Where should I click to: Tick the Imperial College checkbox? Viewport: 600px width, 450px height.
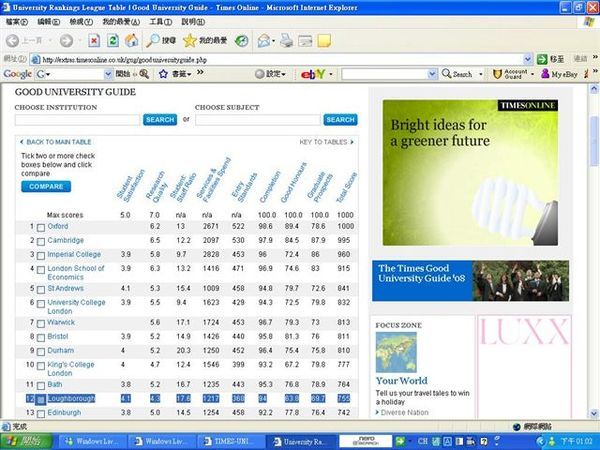coord(41,256)
